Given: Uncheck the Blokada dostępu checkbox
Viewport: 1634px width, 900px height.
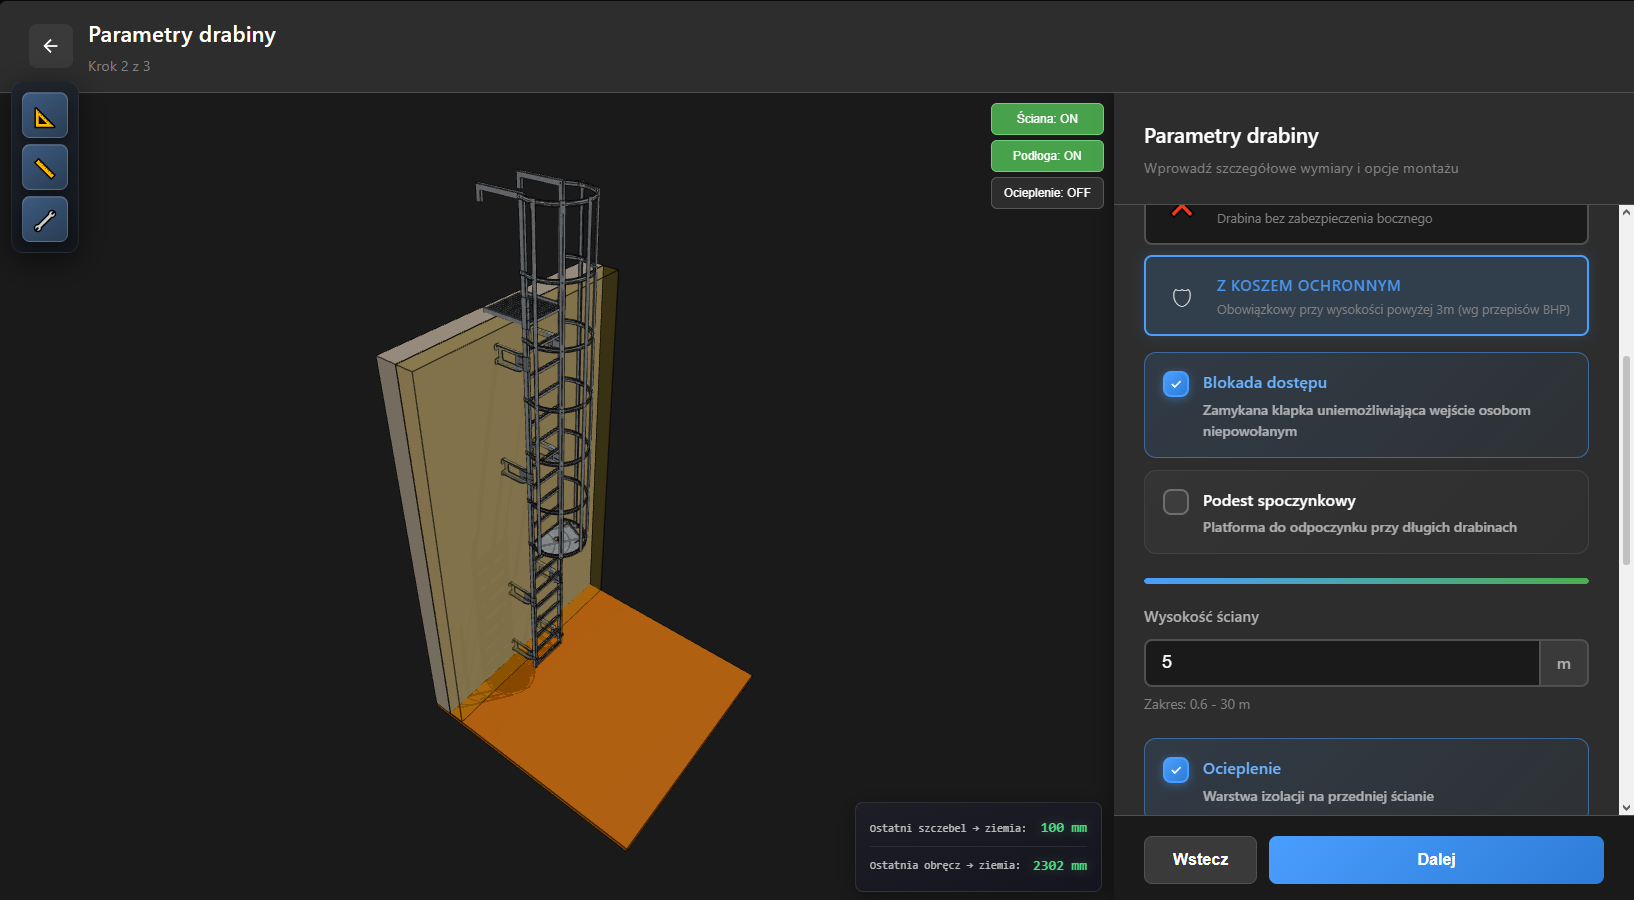Looking at the screenshot, I should [x=1176, y=384].
